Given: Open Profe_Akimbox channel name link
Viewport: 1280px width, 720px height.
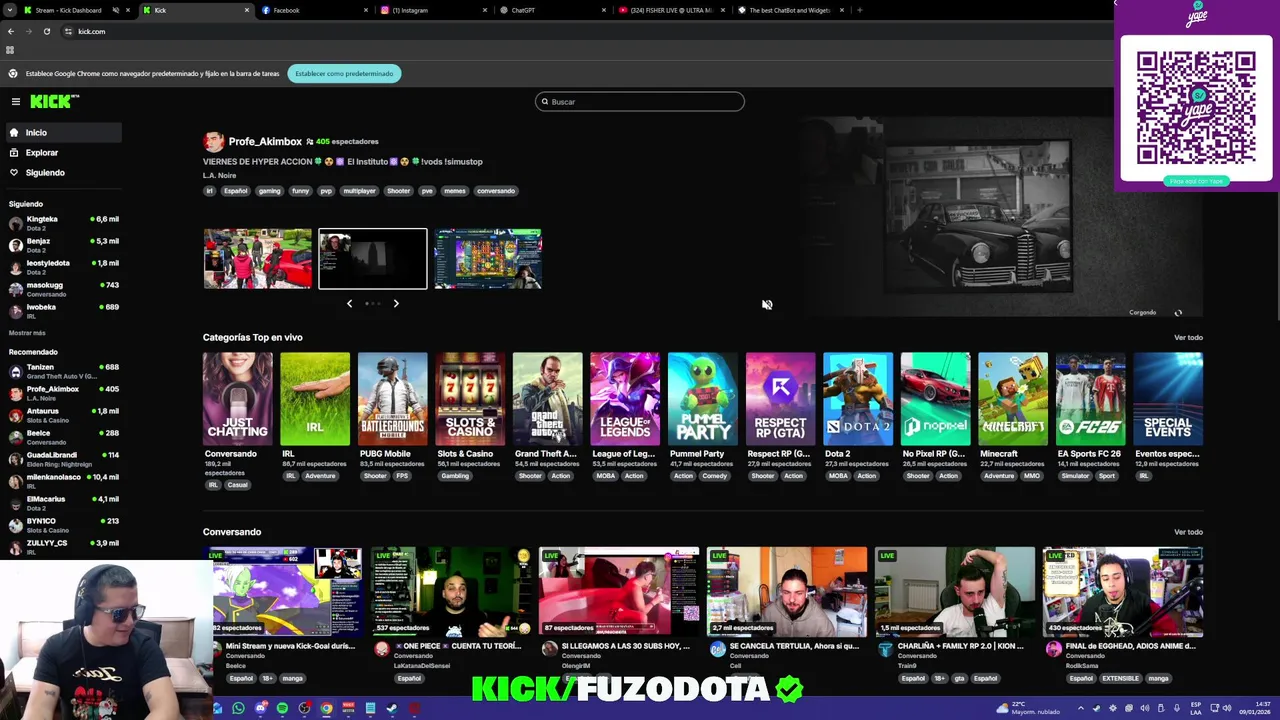Looking at the screenshot, I should pyautogui.click(x=265, y=141).
